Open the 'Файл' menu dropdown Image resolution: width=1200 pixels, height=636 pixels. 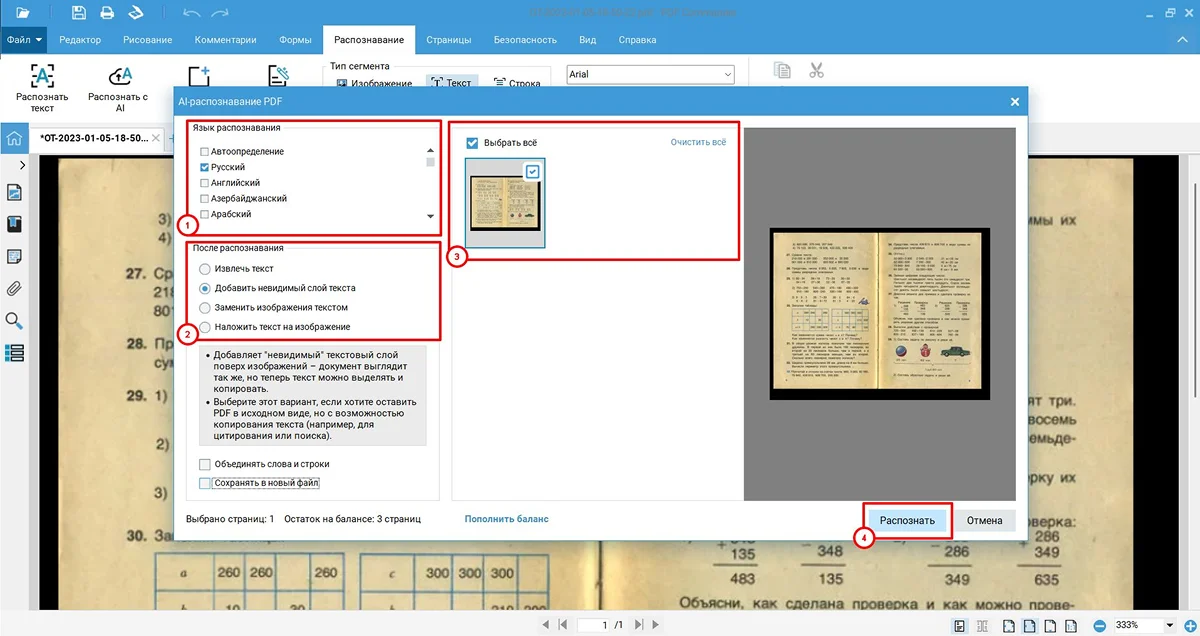pos(24,40)
